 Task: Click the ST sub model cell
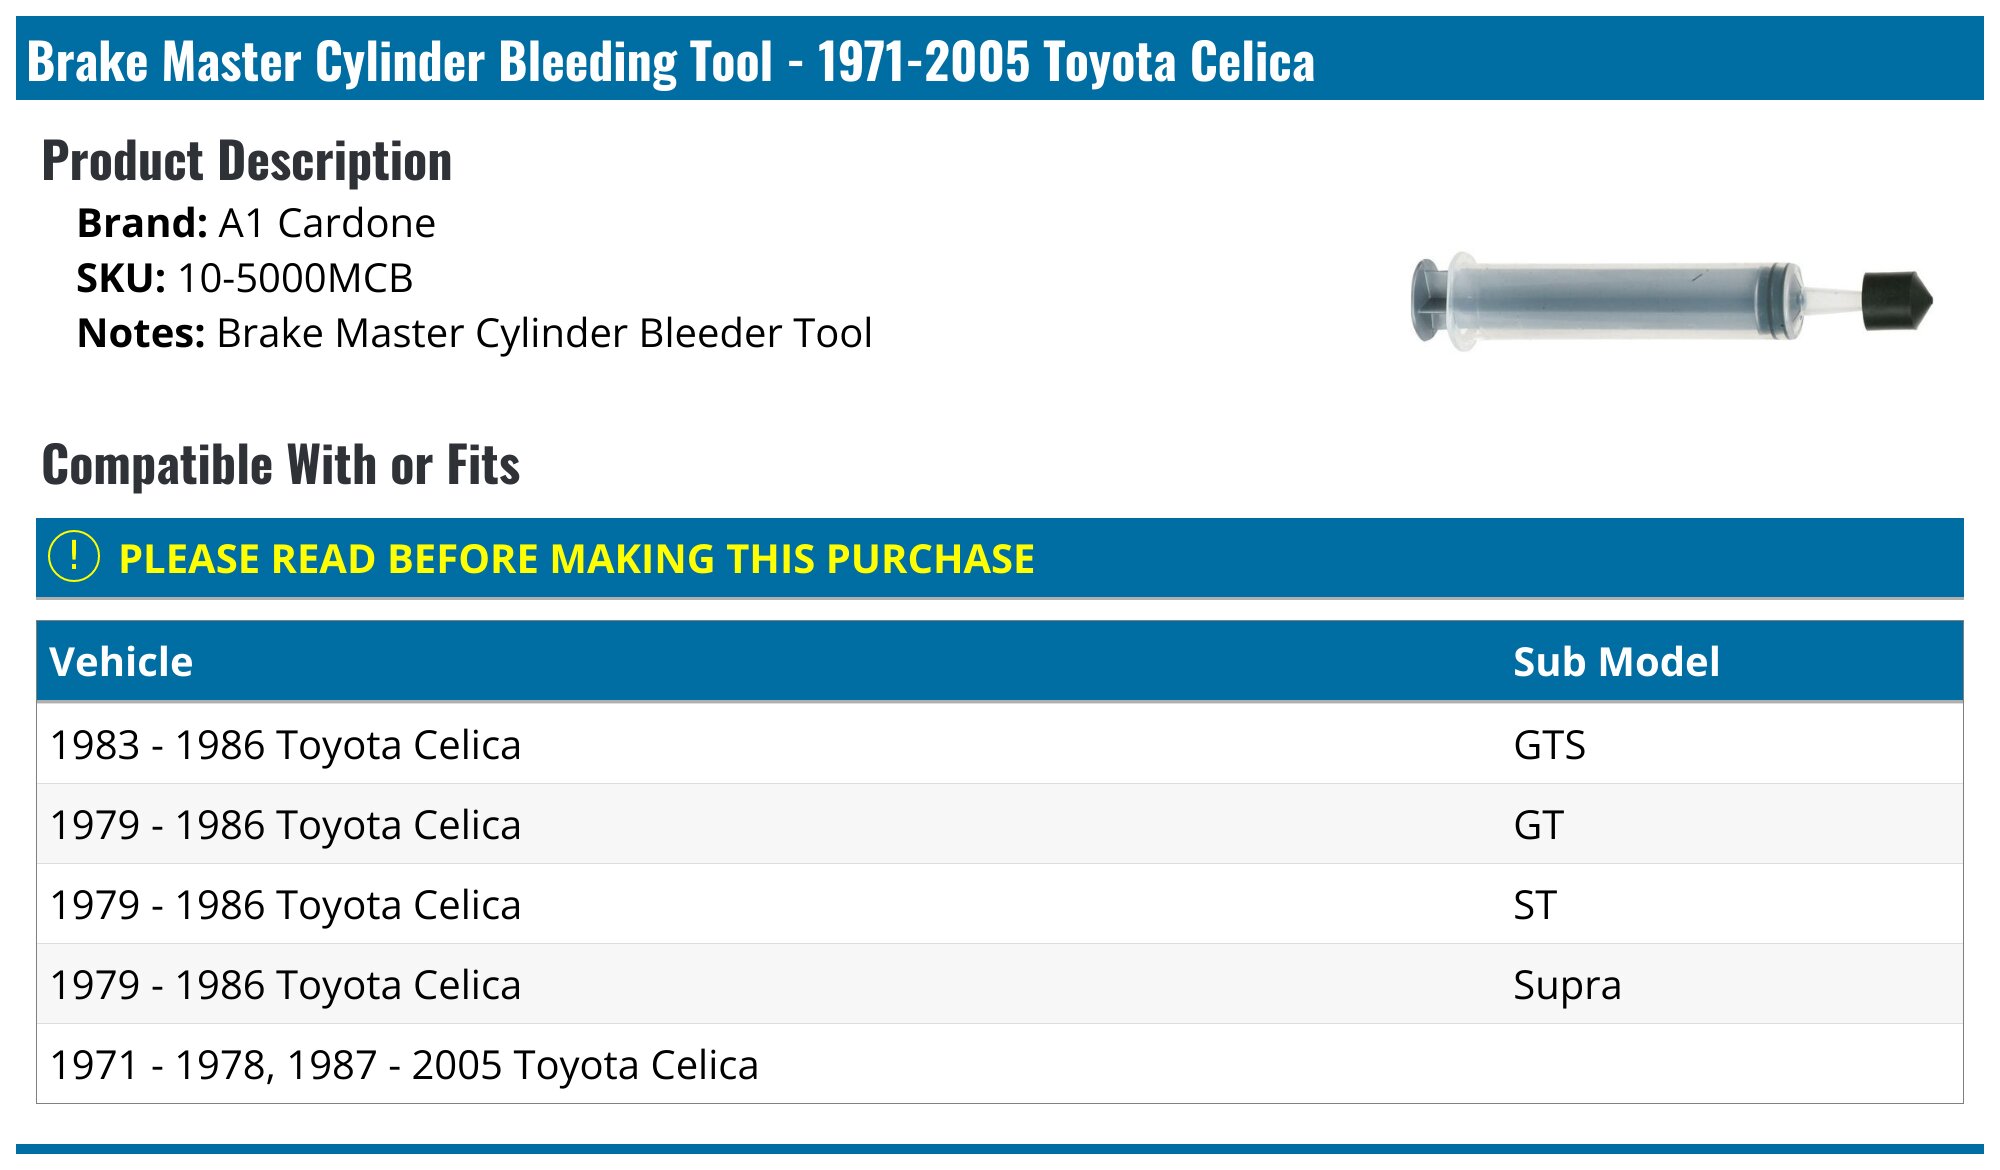point(1535,905)
